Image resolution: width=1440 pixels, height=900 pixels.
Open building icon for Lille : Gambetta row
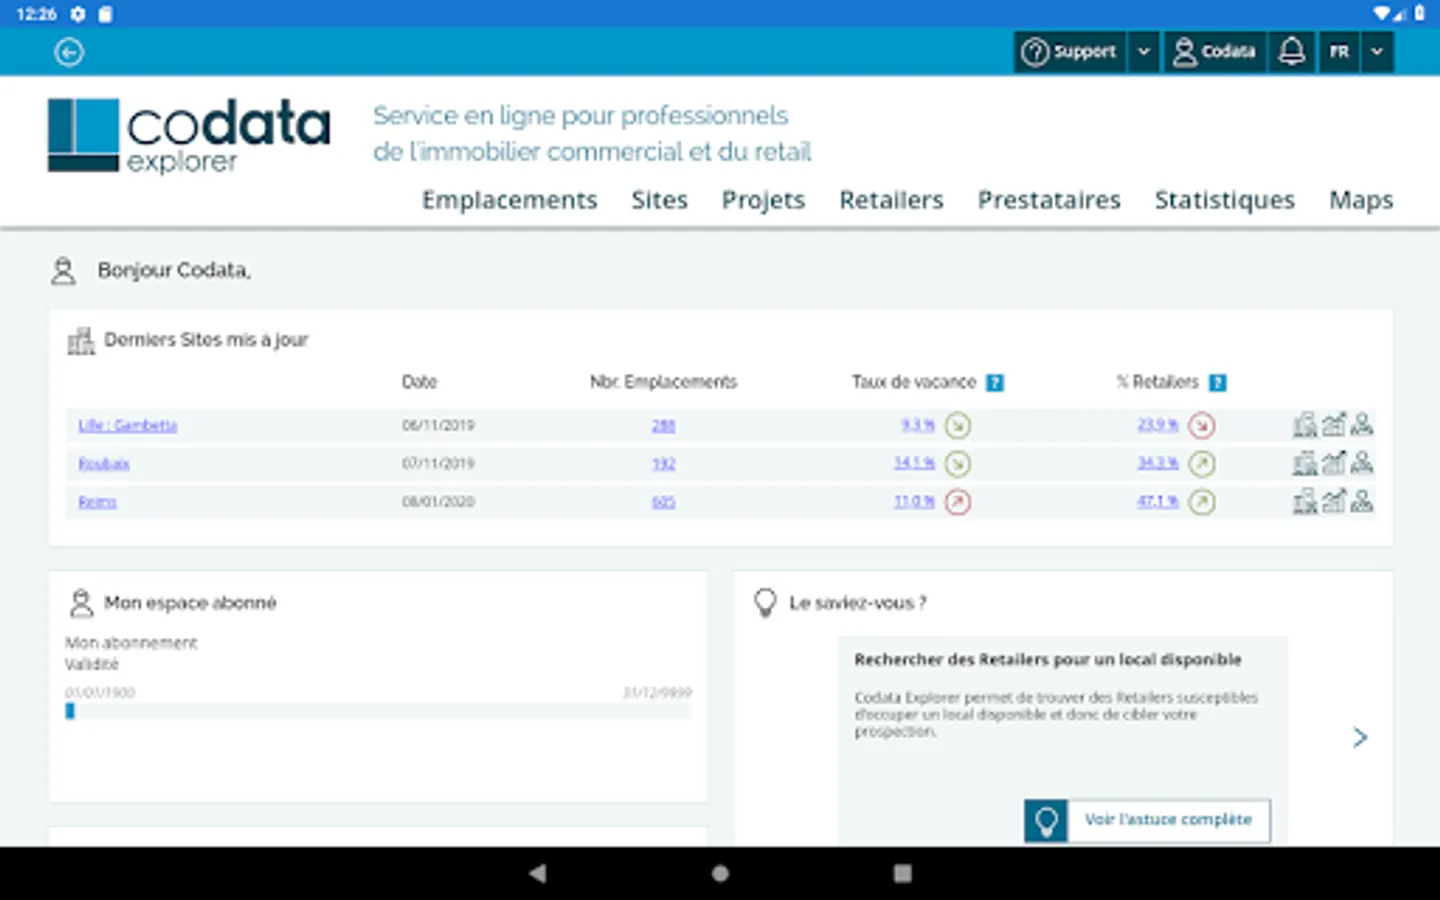1305,425
